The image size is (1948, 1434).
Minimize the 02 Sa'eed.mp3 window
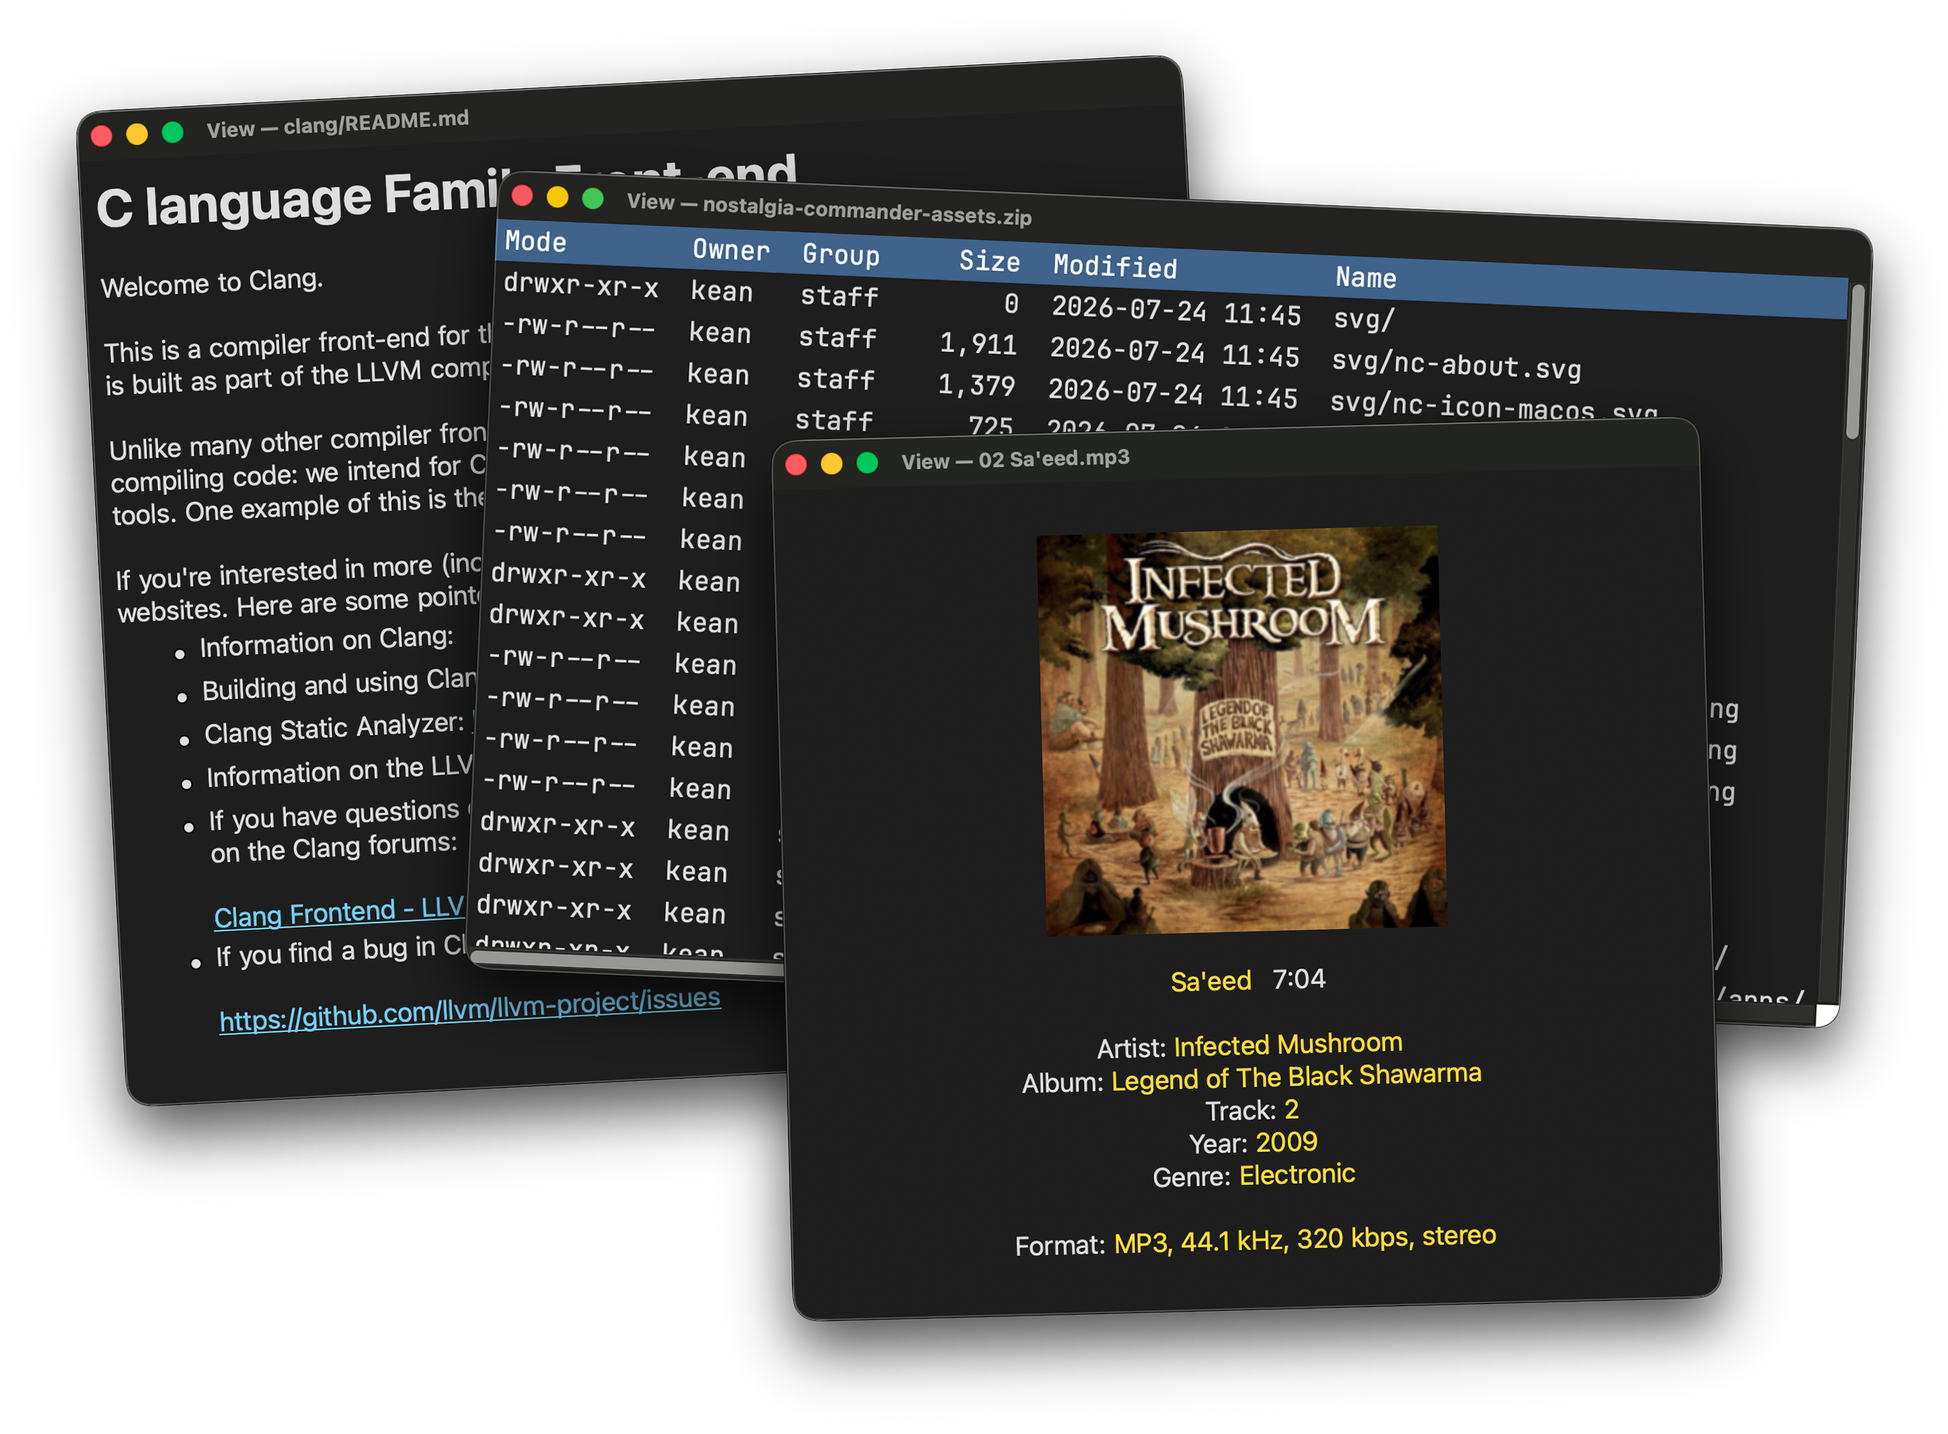click(831, 463)
